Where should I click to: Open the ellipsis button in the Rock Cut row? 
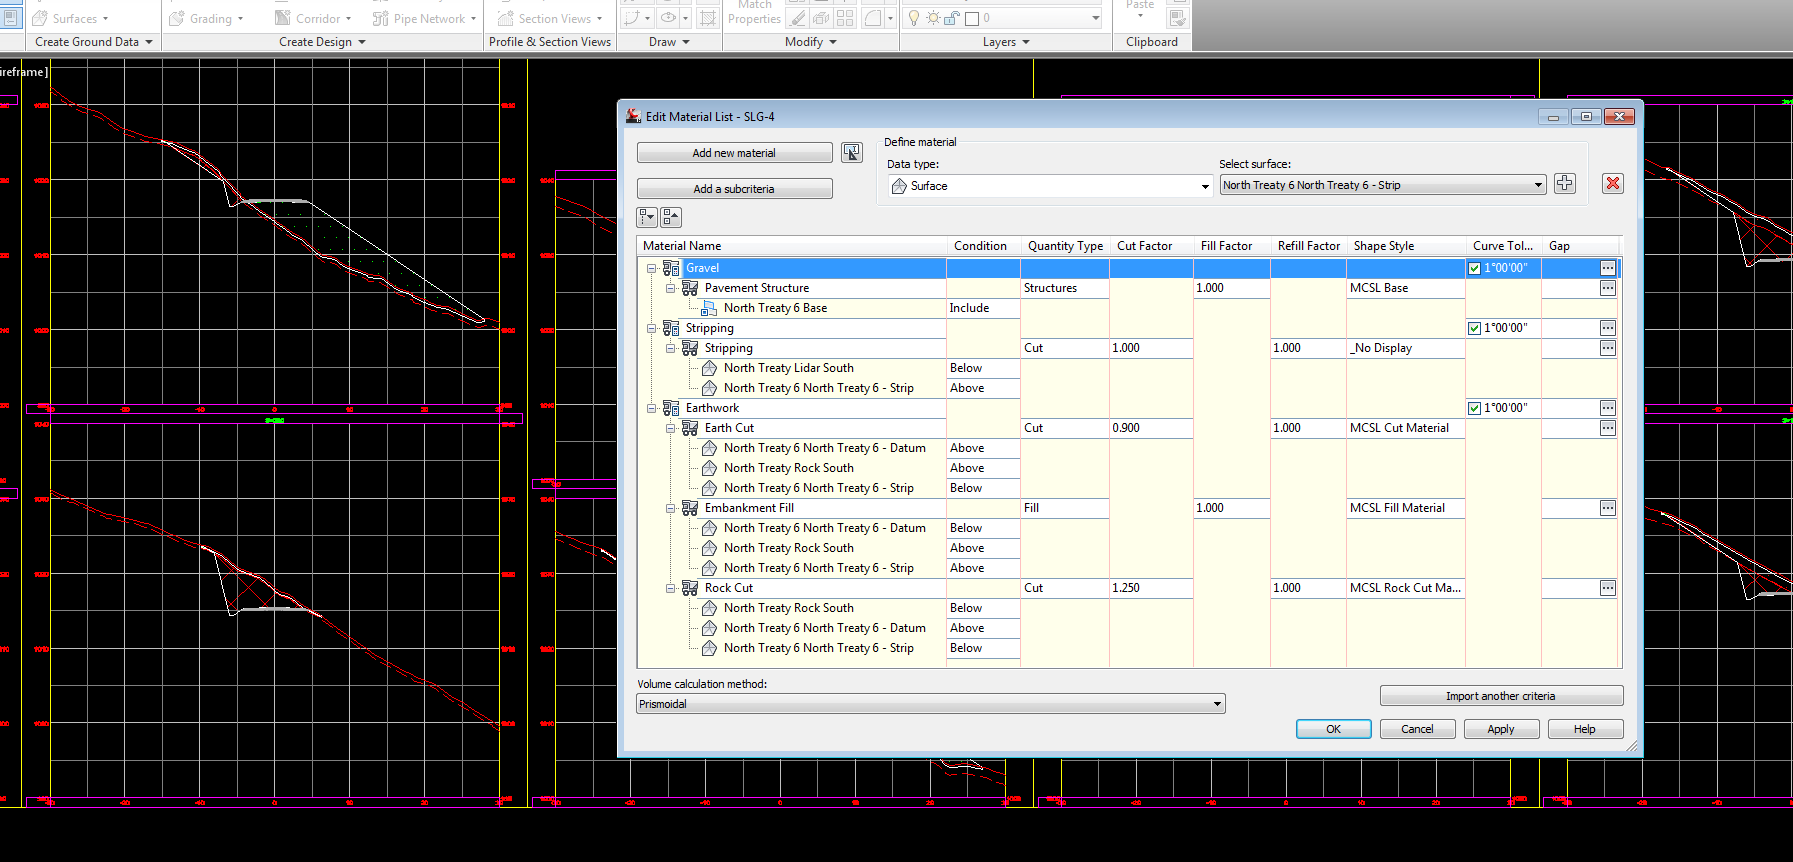[1608, 588]
